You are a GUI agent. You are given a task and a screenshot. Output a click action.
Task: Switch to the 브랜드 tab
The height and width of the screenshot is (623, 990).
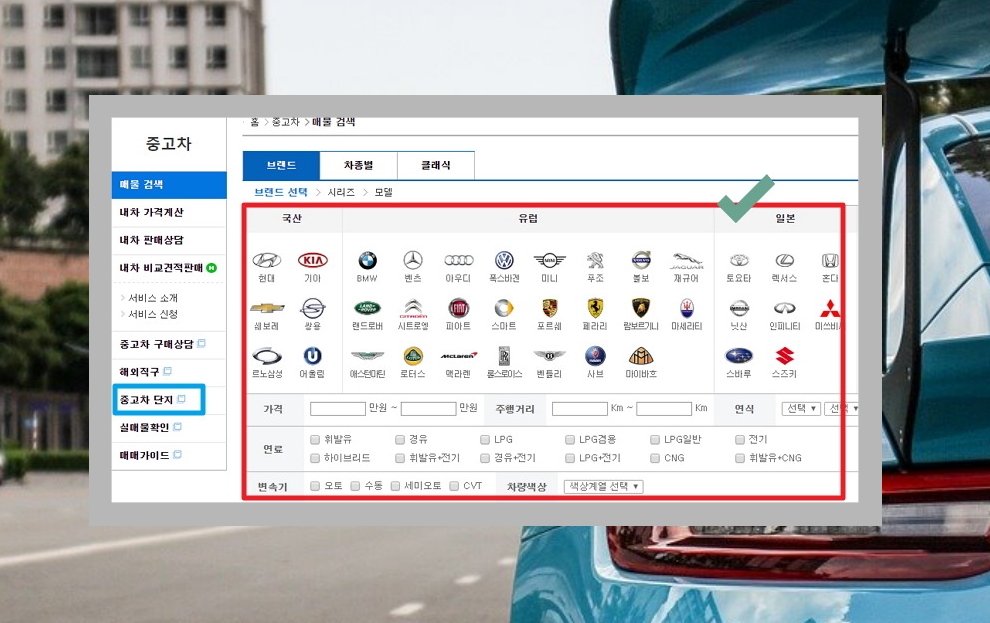point(281,165)
